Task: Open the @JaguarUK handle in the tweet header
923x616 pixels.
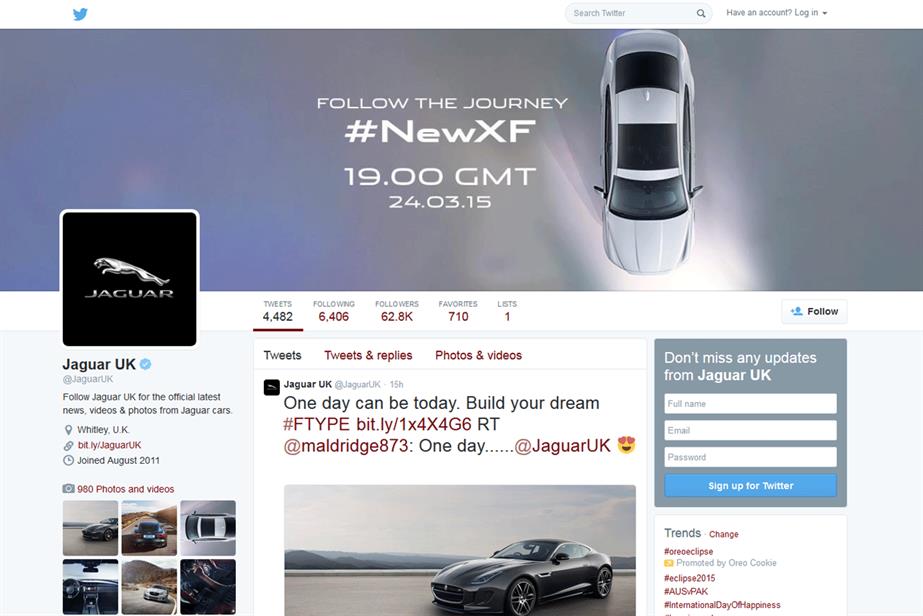Action: pos(357,385)
